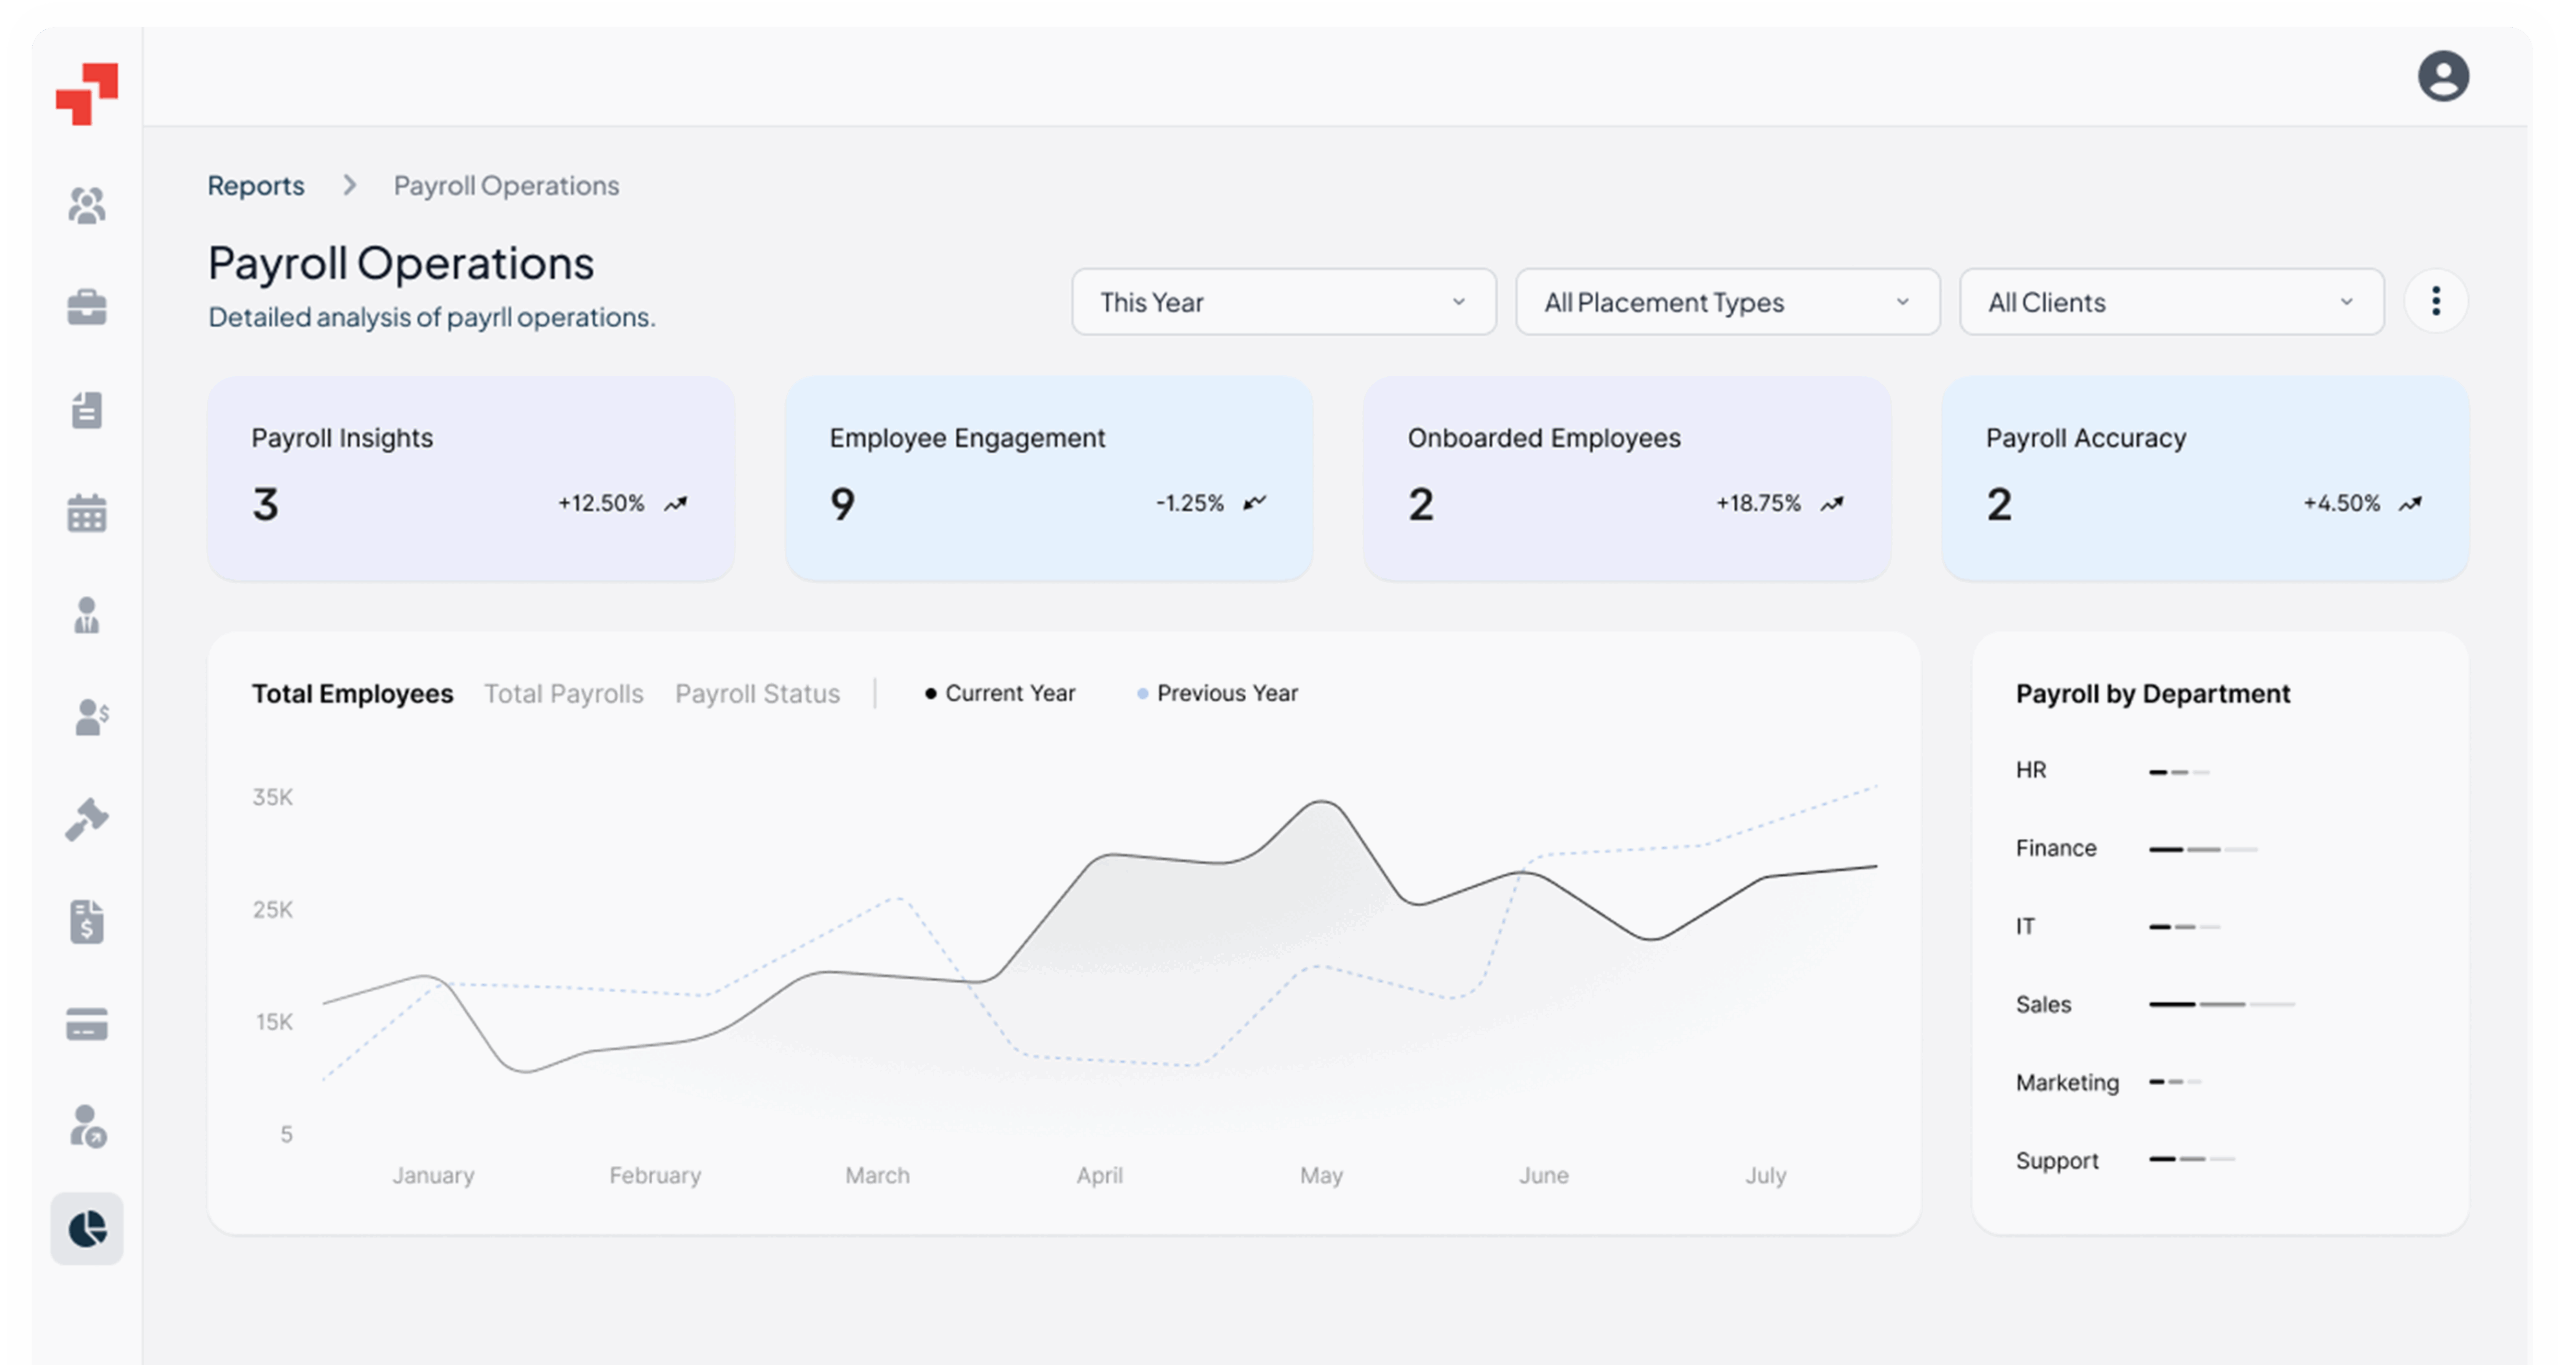Open the All Clients filter dropdown
2560x1365 pixels.
[2170, 302]
